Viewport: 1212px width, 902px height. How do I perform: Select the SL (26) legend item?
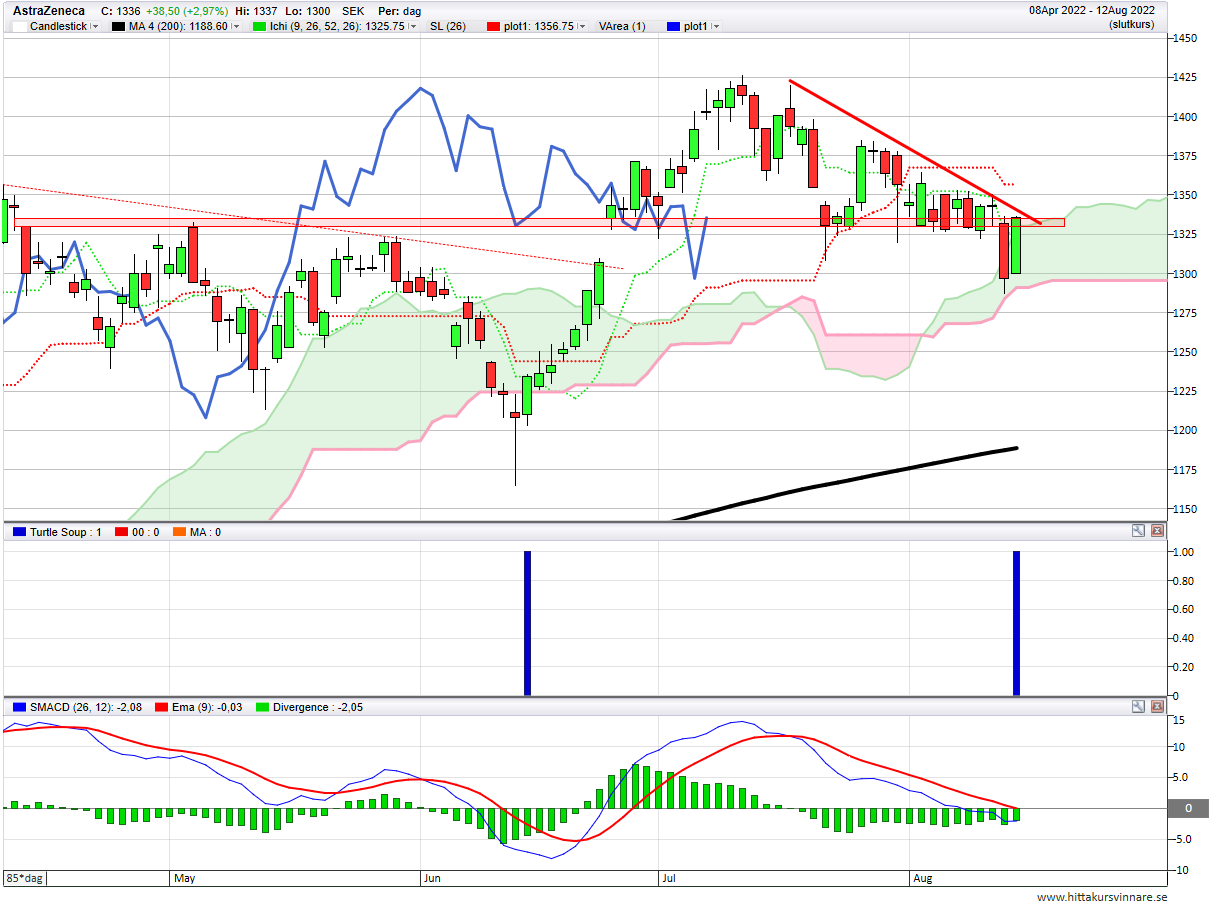tap(448, 27)
